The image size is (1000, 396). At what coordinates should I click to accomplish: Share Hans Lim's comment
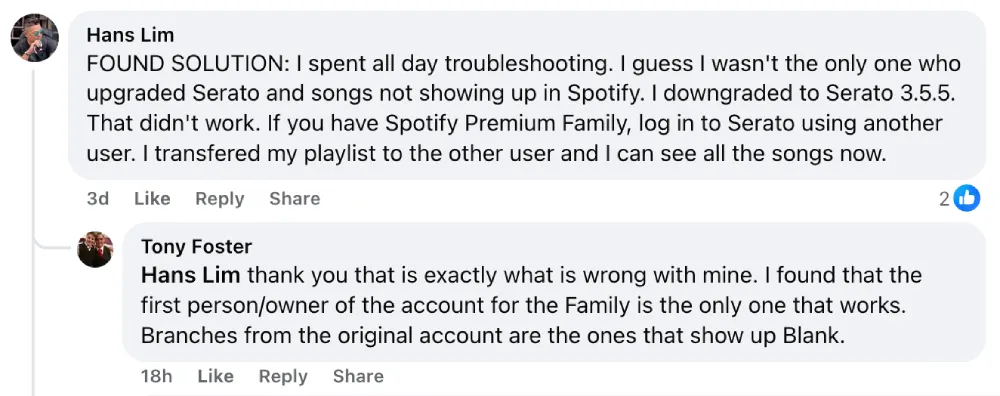[295, 199]
